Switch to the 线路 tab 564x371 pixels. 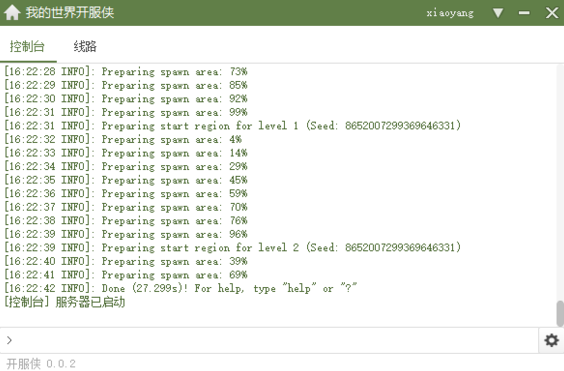(x=85, y=47)
